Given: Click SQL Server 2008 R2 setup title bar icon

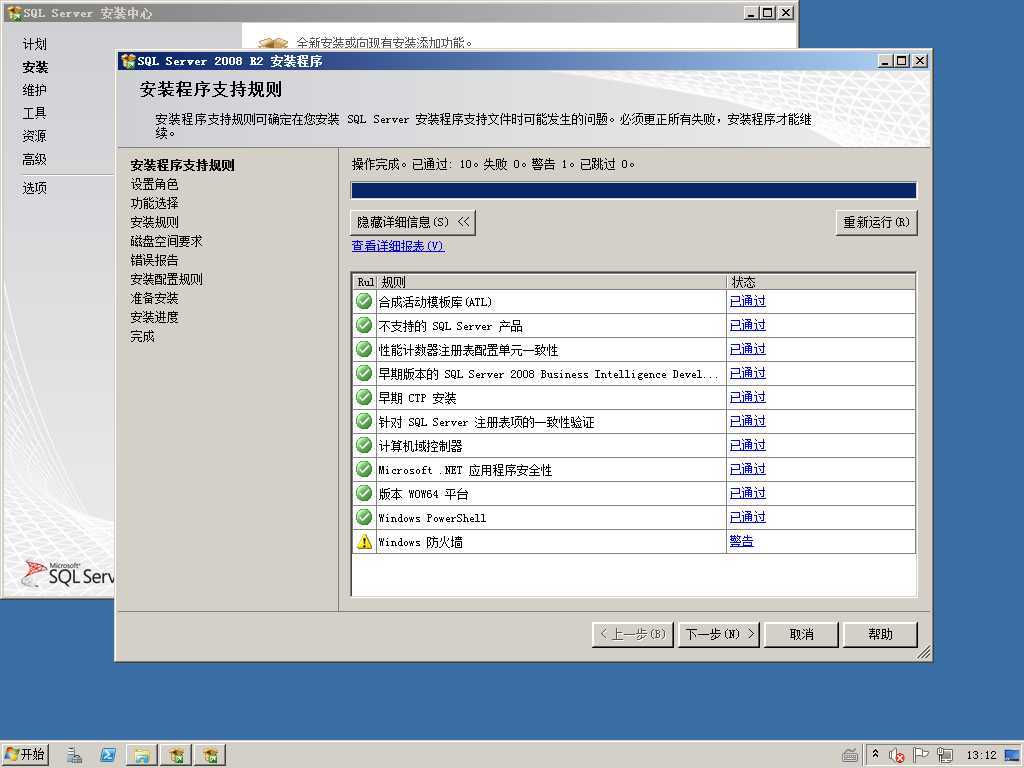Looking at the screenshot, I should click(x=128, y=61).
